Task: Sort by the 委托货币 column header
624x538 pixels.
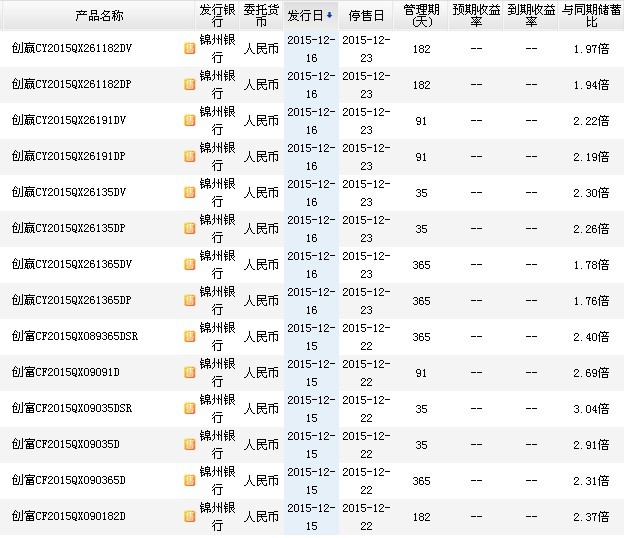Action: tap(261, 16)
